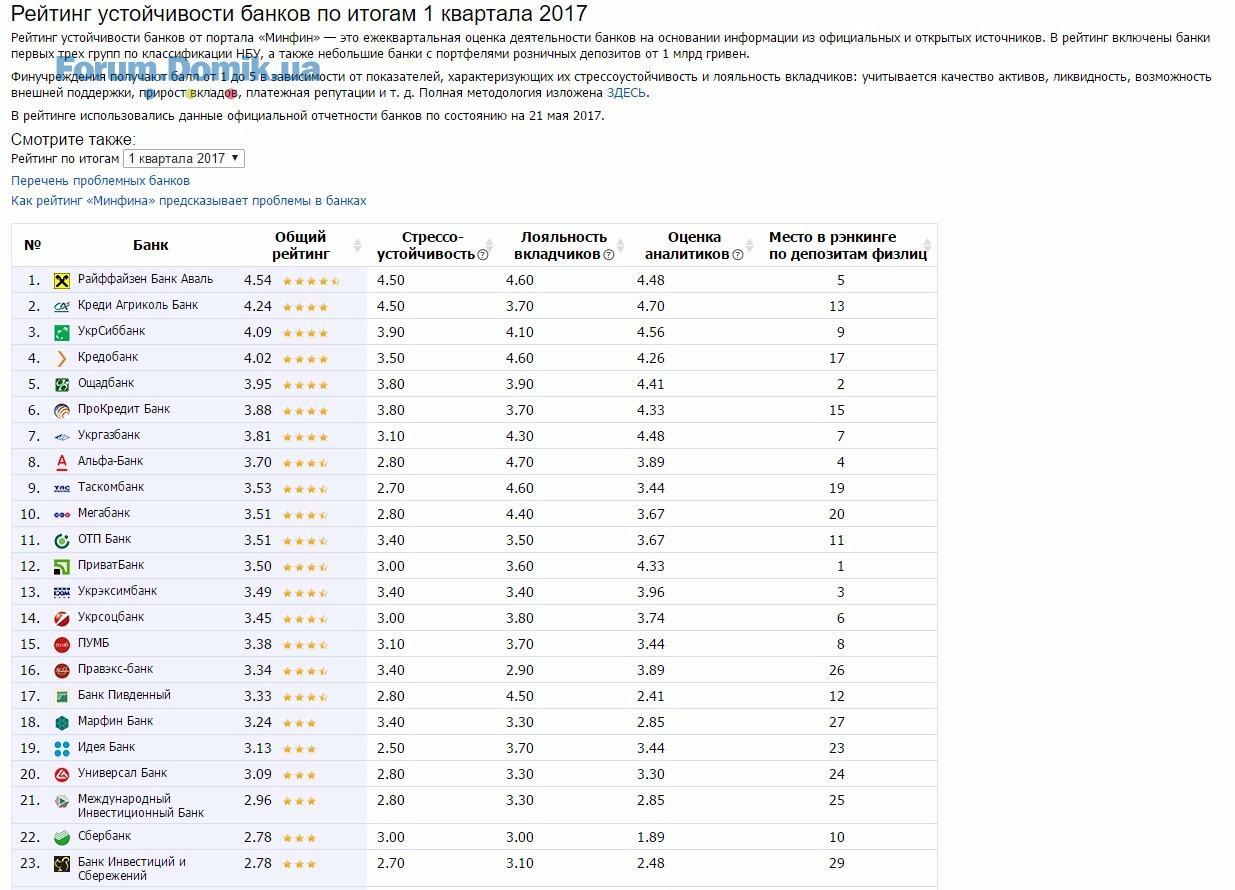Screen dimensions: 1235x890
Task: Click the red Укрсоцбанк logo icon
Action: [x=62, y=619]
